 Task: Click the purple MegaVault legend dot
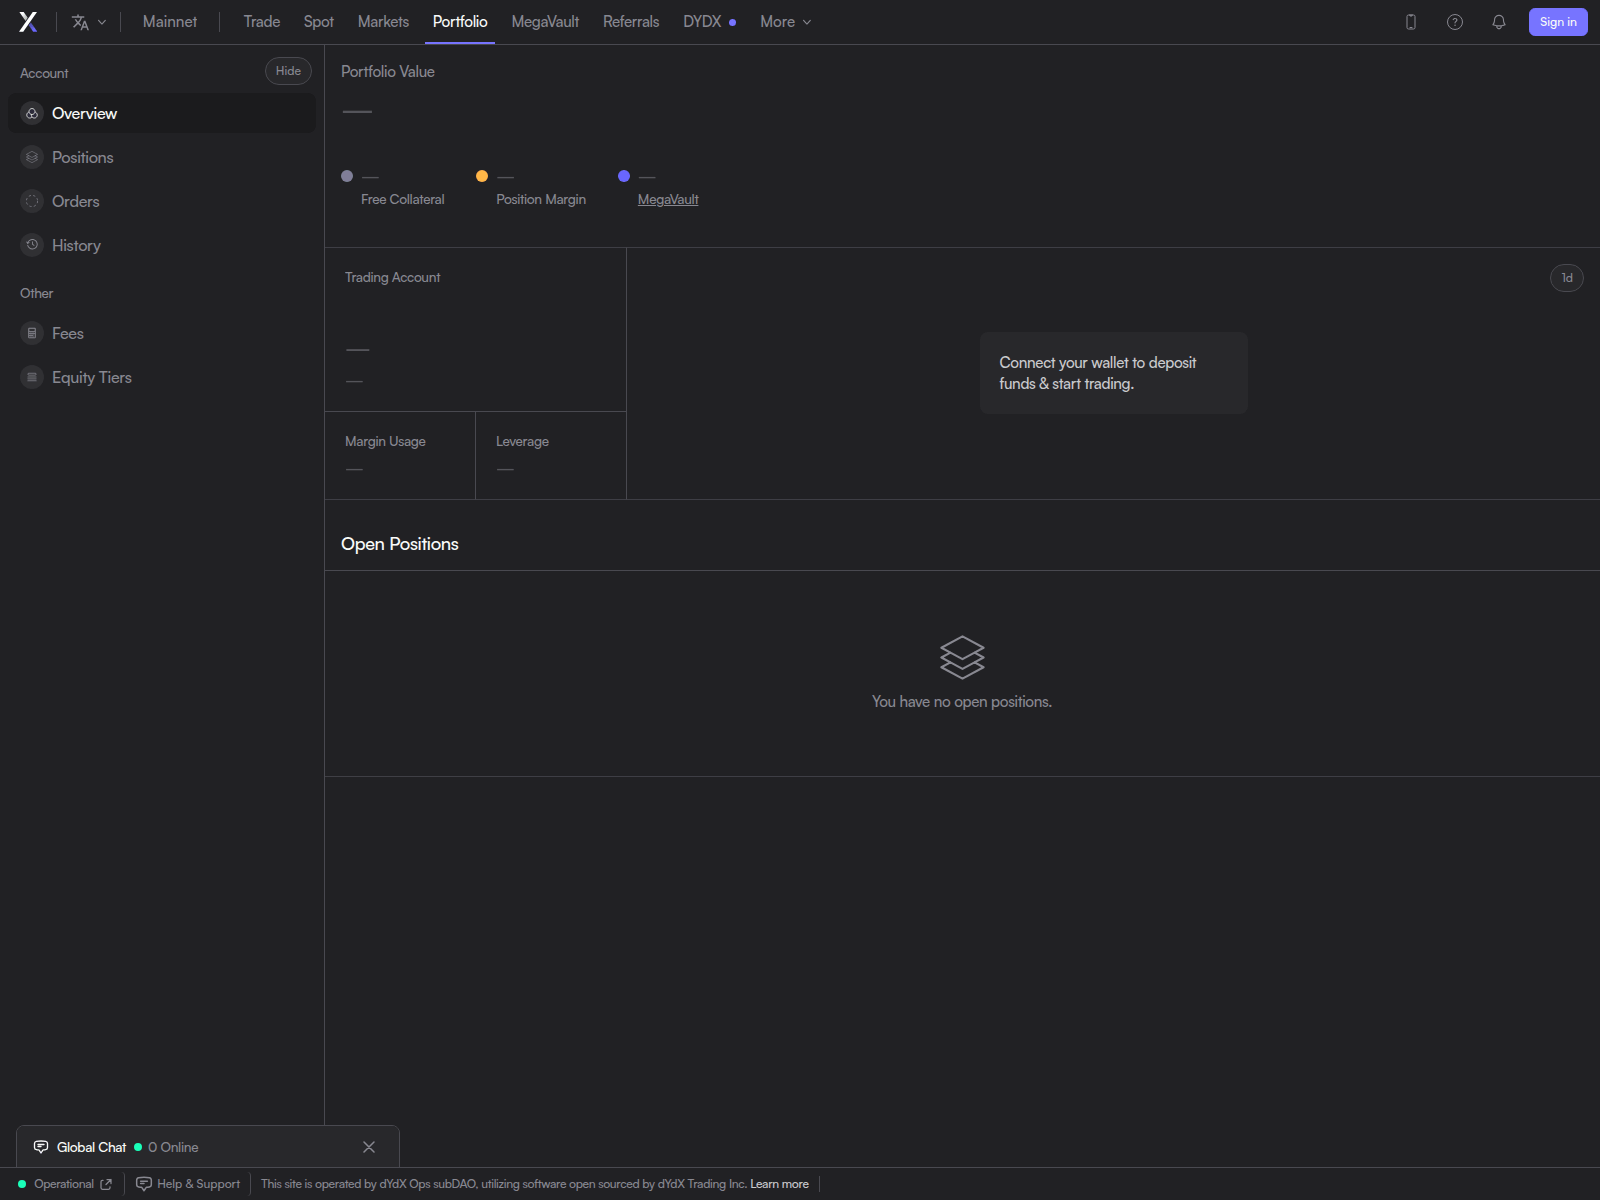pyautogui.click(x=624, y=176)
